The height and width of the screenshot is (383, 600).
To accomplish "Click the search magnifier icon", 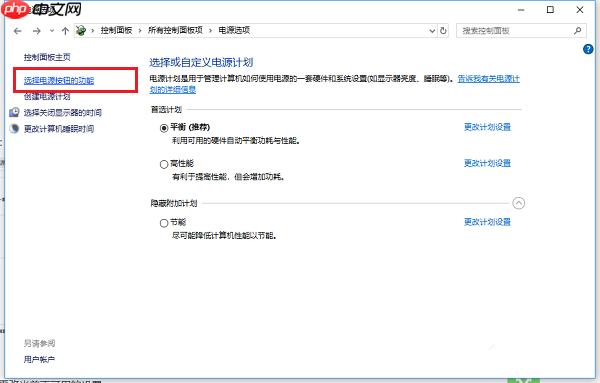I will [577, 31].
